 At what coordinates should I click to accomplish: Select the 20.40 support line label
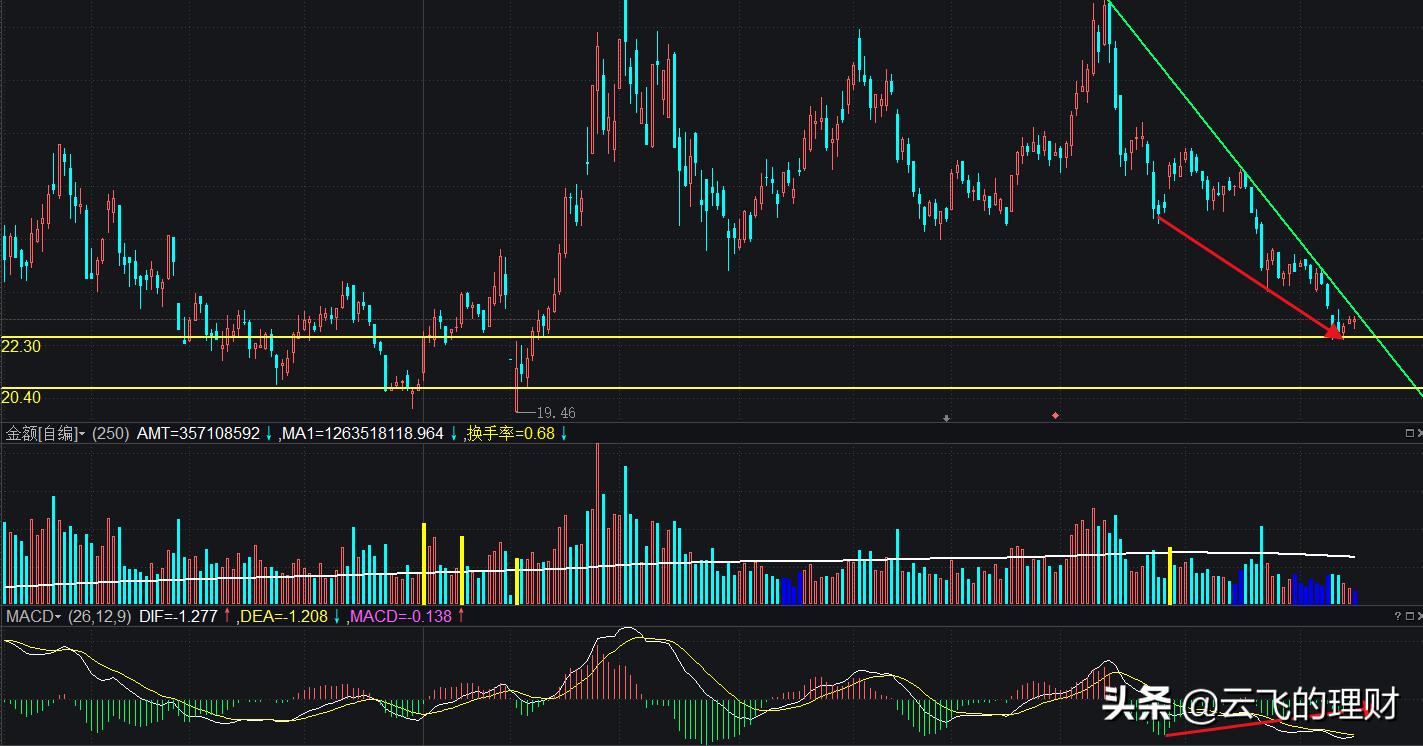pyautogui.click(x=21, y=397)
